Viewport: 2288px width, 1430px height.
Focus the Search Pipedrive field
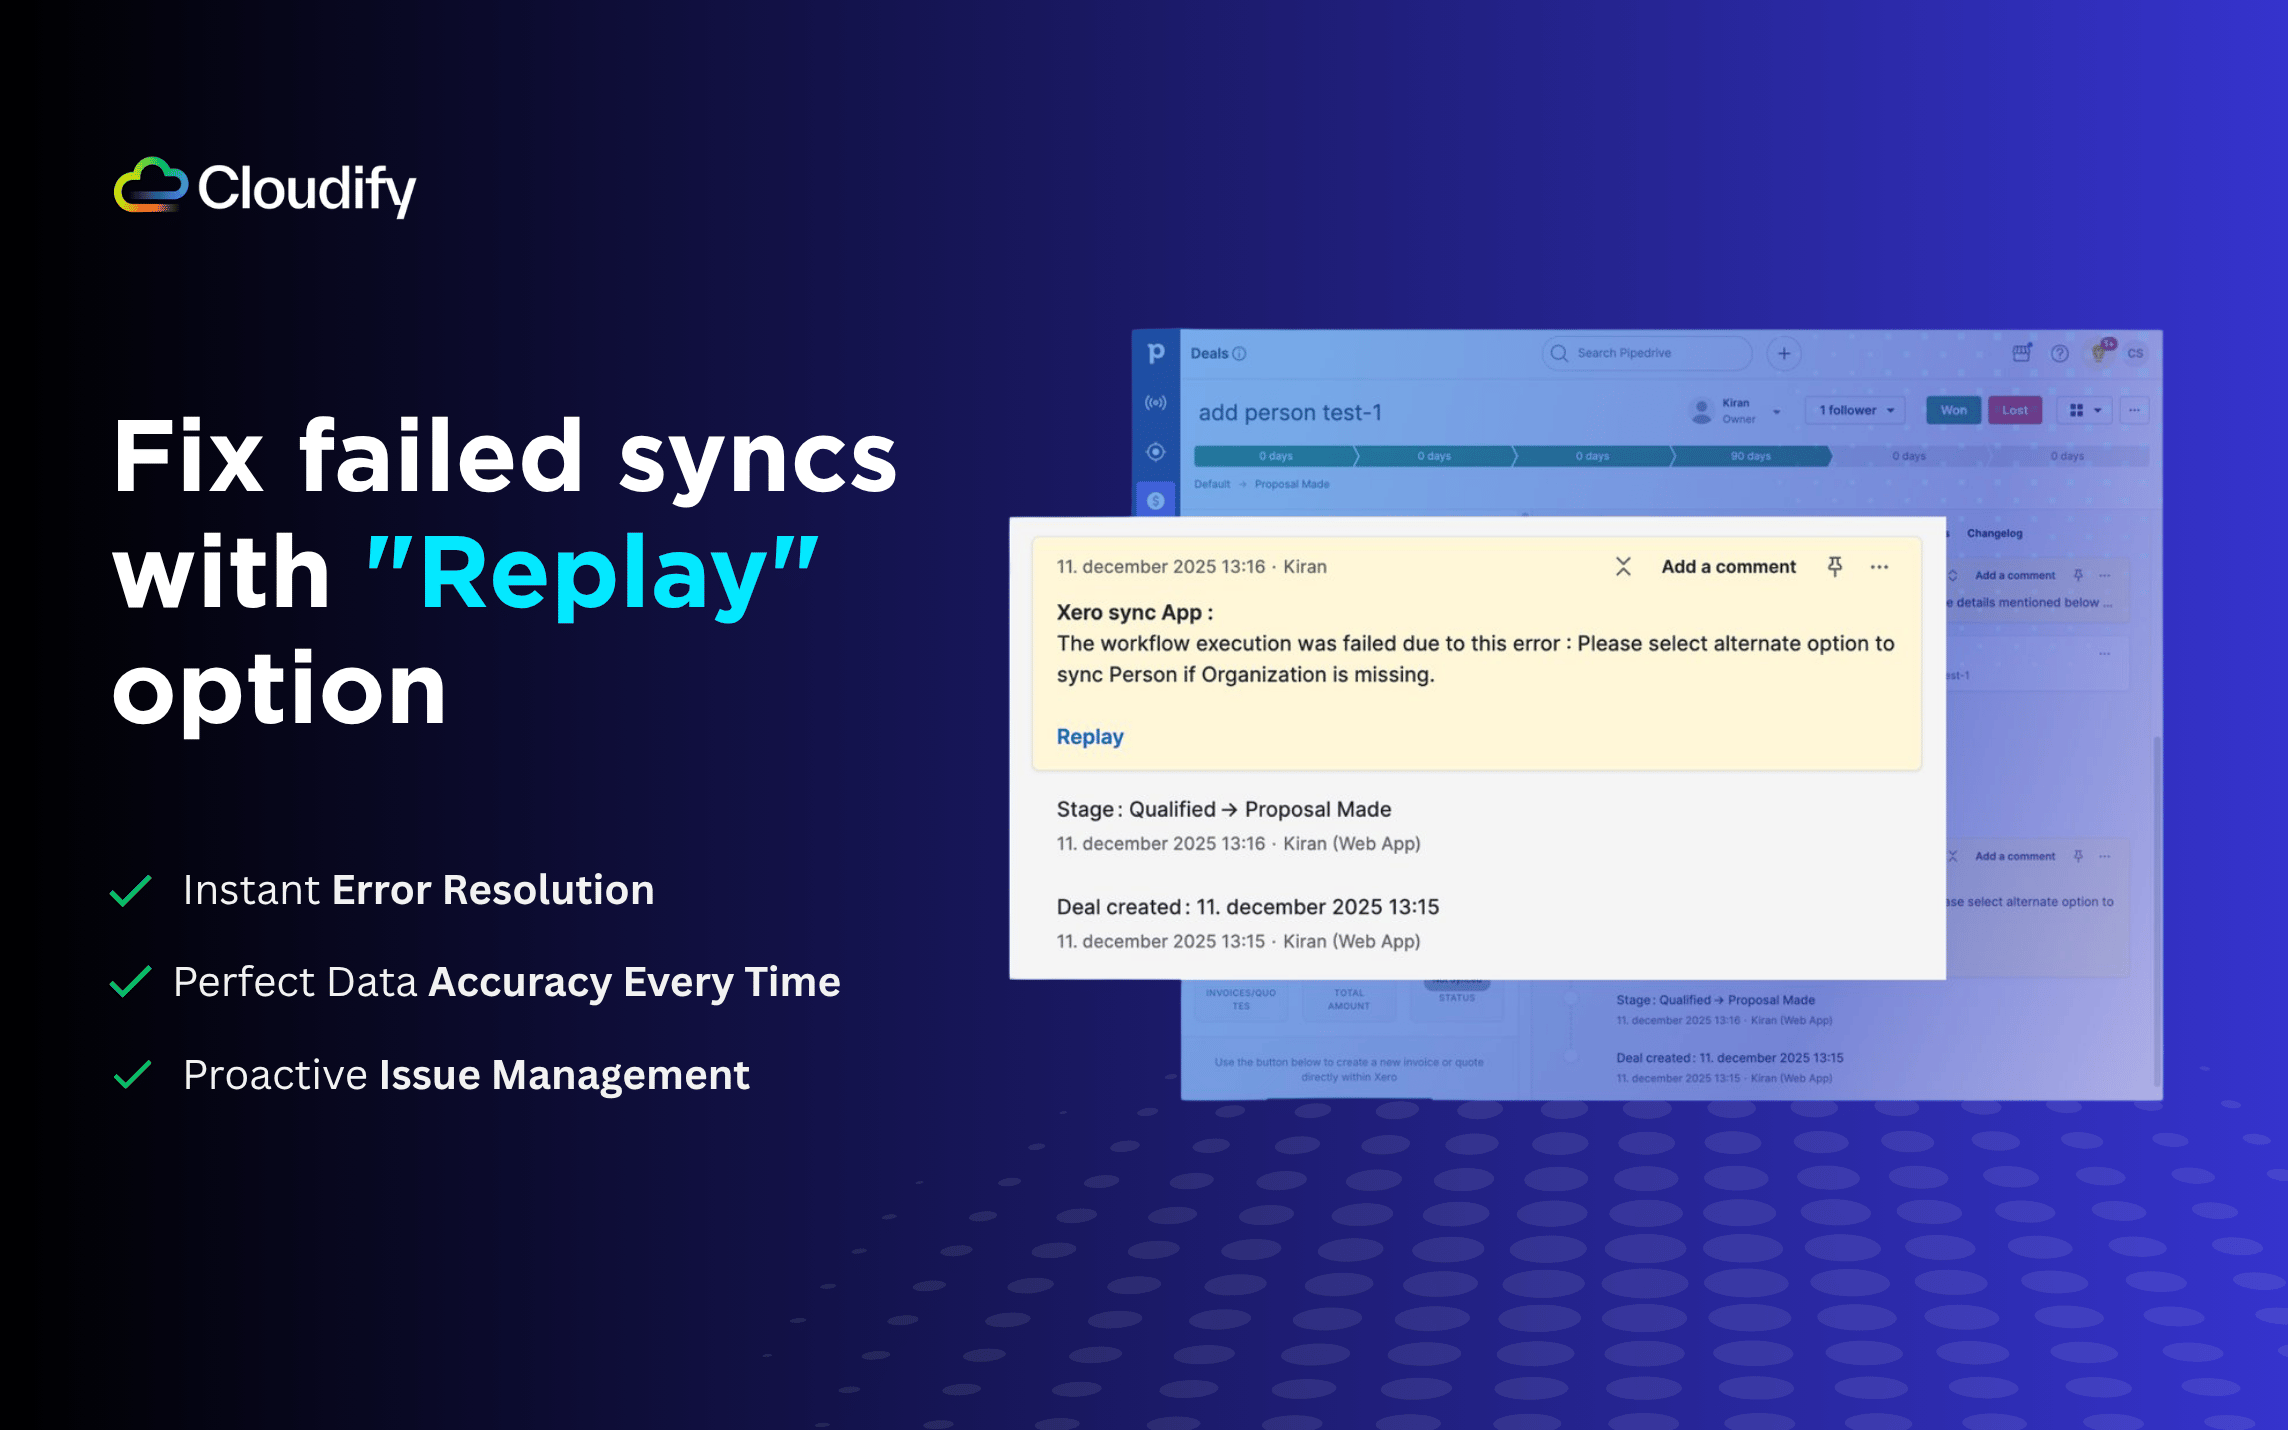pyautogui.click(x=1647, y=353)
